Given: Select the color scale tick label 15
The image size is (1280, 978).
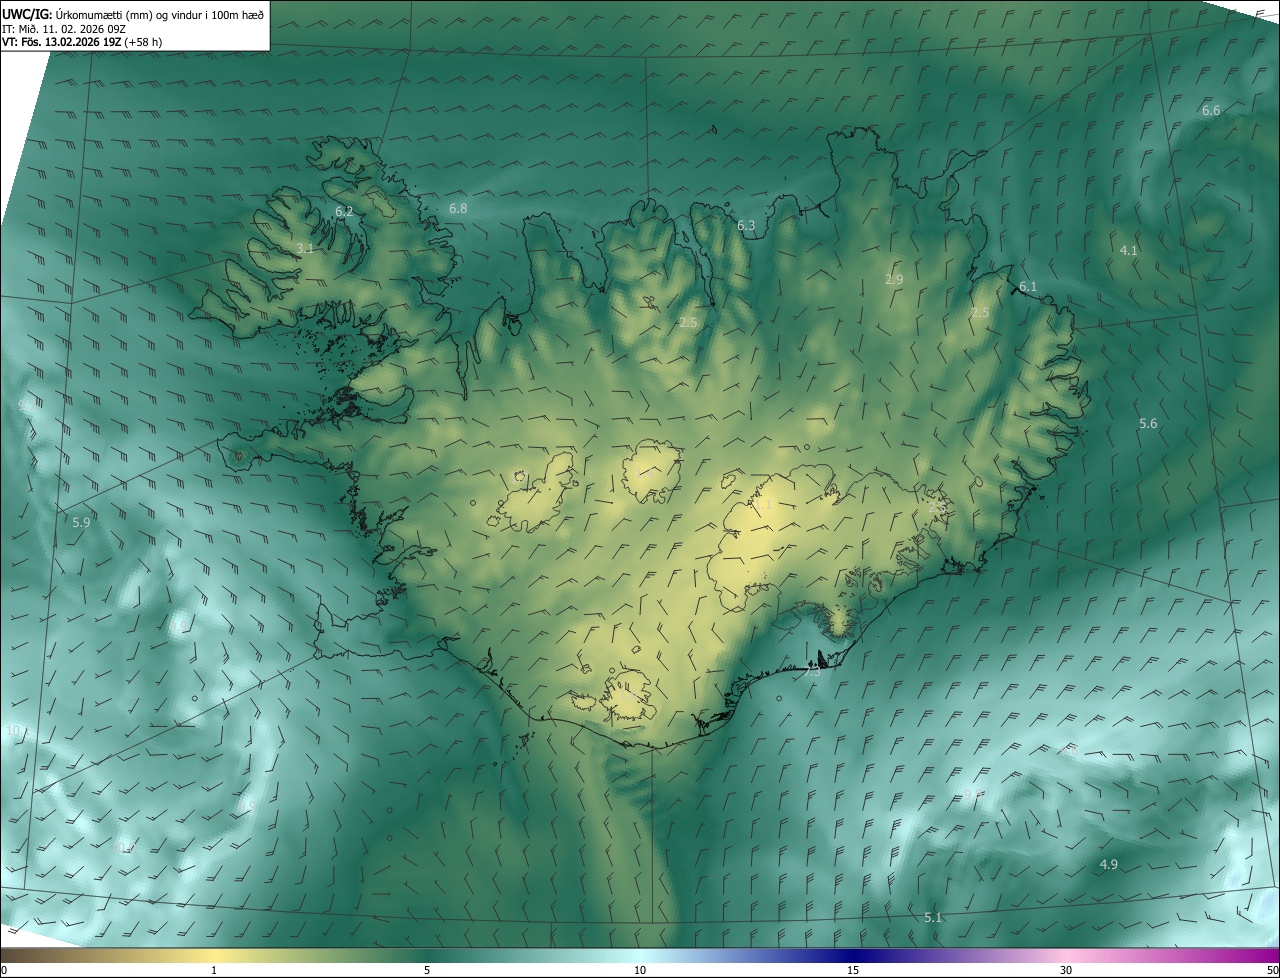Looking at the screenshot, I should pos(853,971).
